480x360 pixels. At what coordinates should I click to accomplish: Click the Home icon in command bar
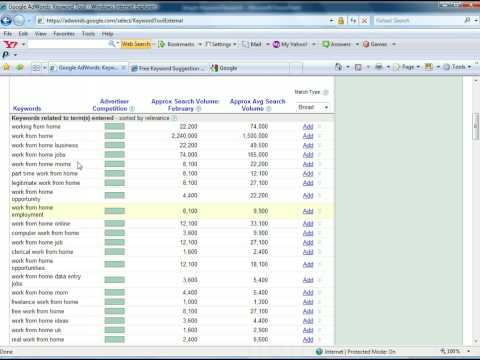click(x=338, y=67)
